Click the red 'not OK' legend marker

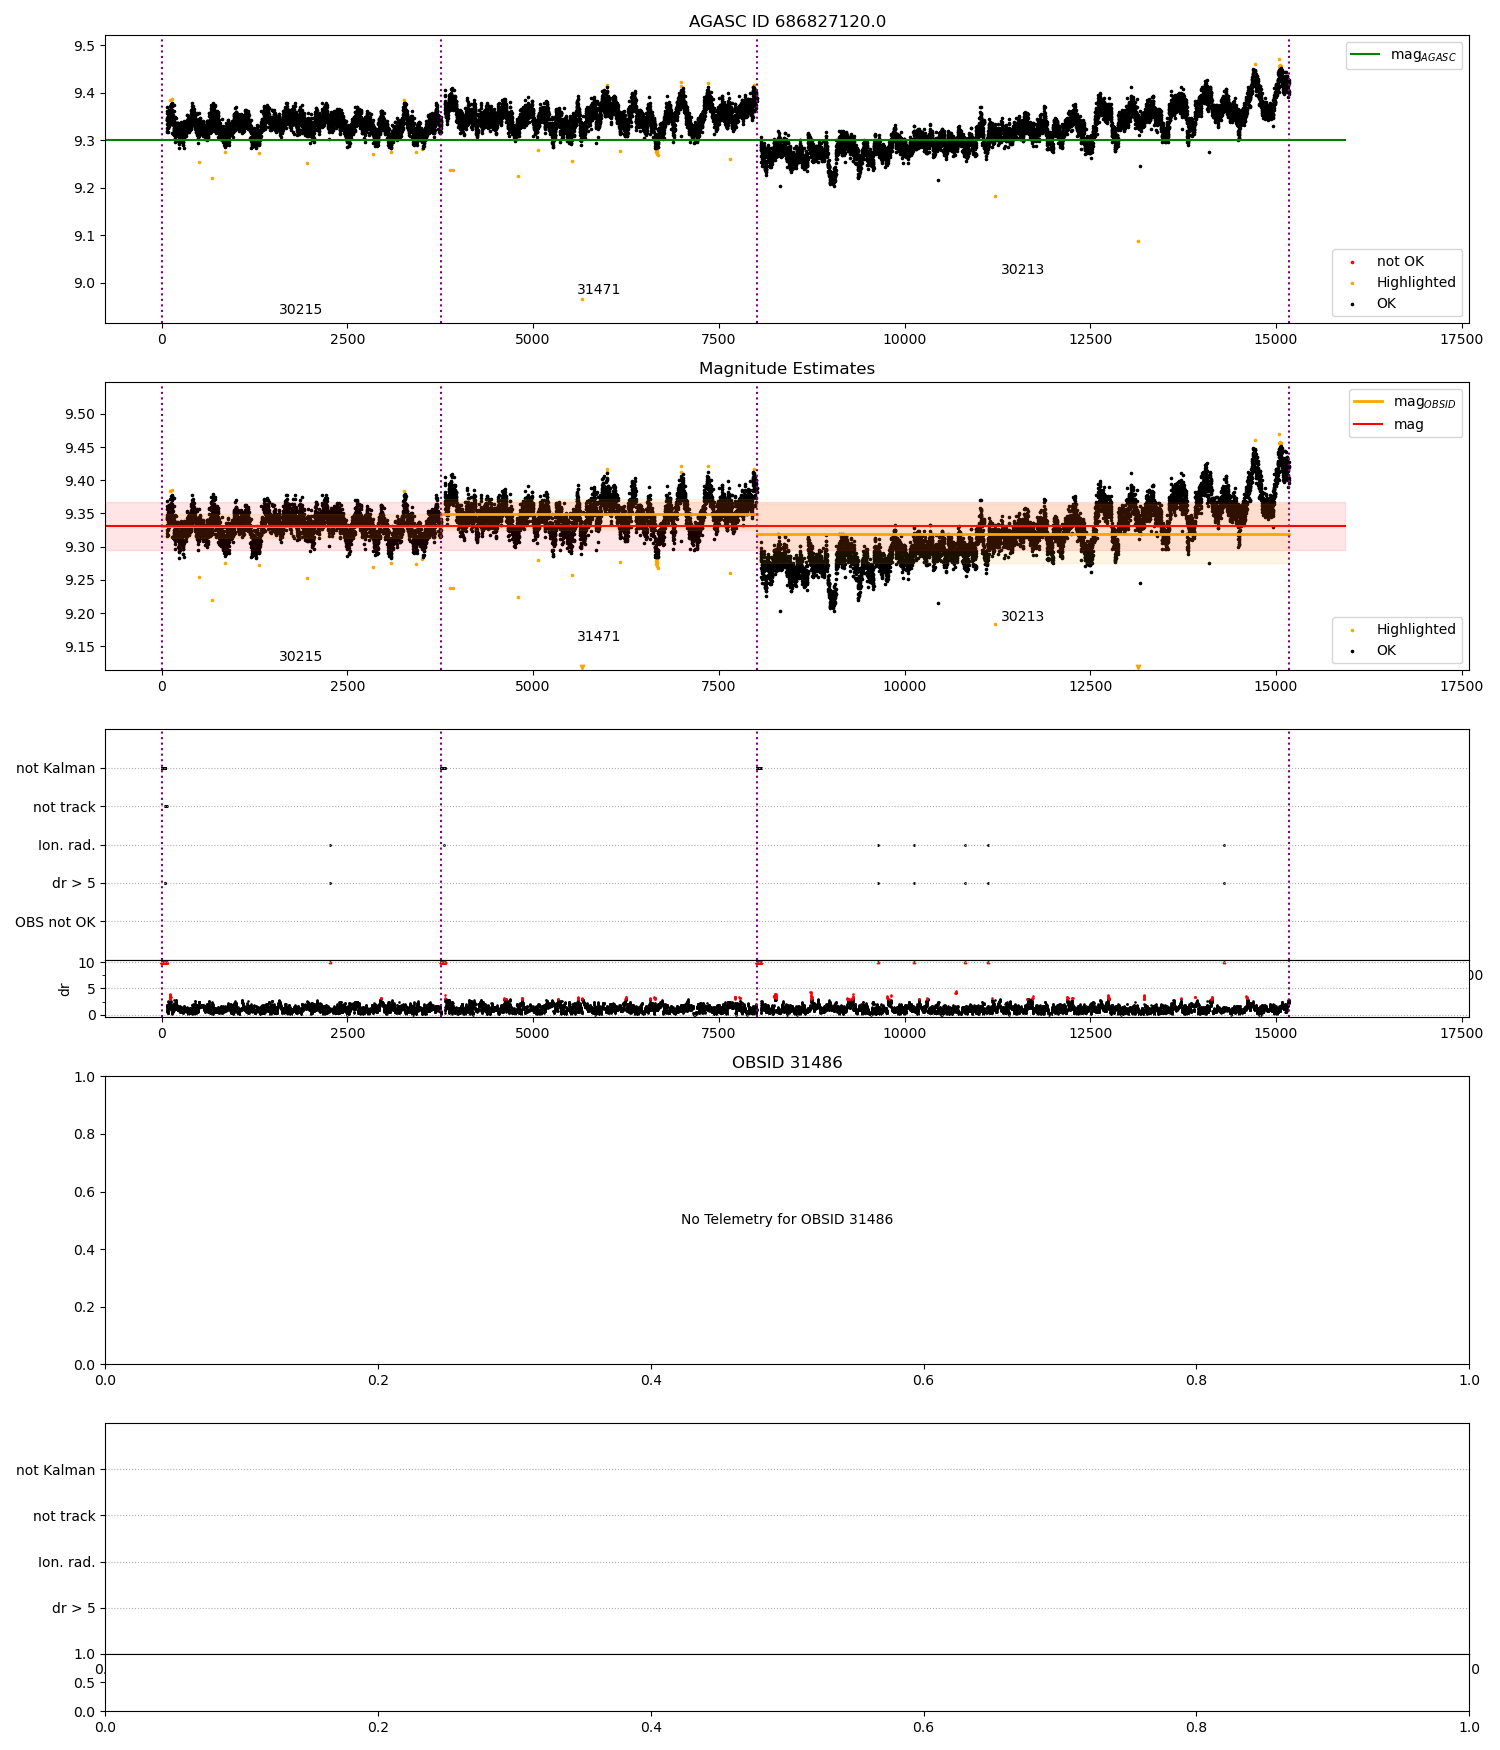1353,262
